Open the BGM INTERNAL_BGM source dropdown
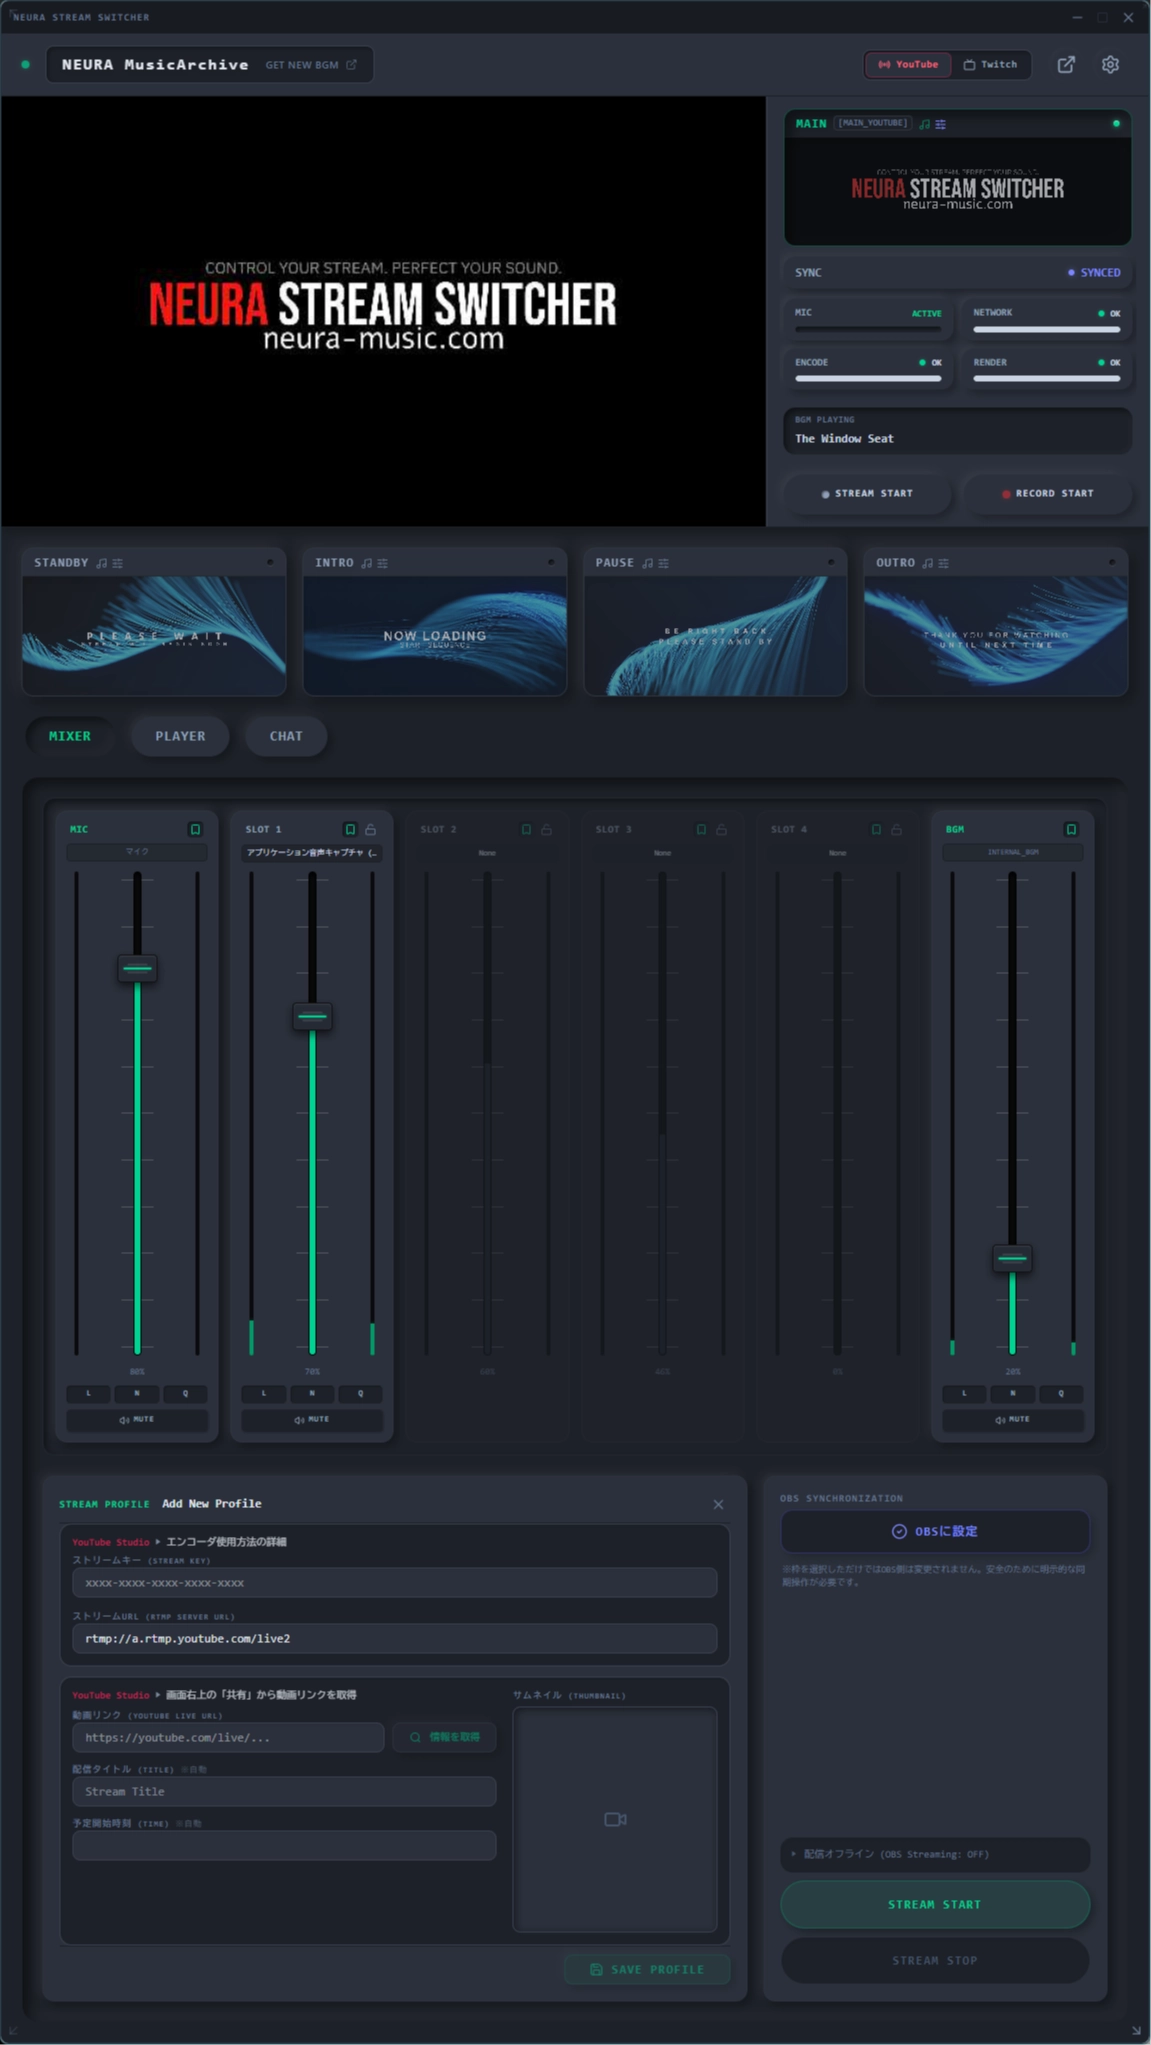This screenshot has height=2045, width=1151. 1013,852
